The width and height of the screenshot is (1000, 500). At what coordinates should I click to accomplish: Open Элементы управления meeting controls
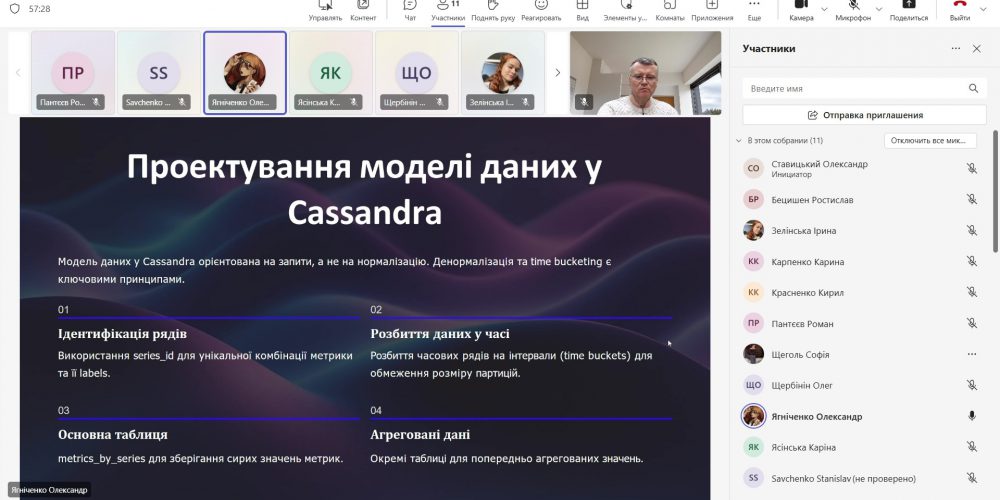pyautogui.click(x=625, y=11)
